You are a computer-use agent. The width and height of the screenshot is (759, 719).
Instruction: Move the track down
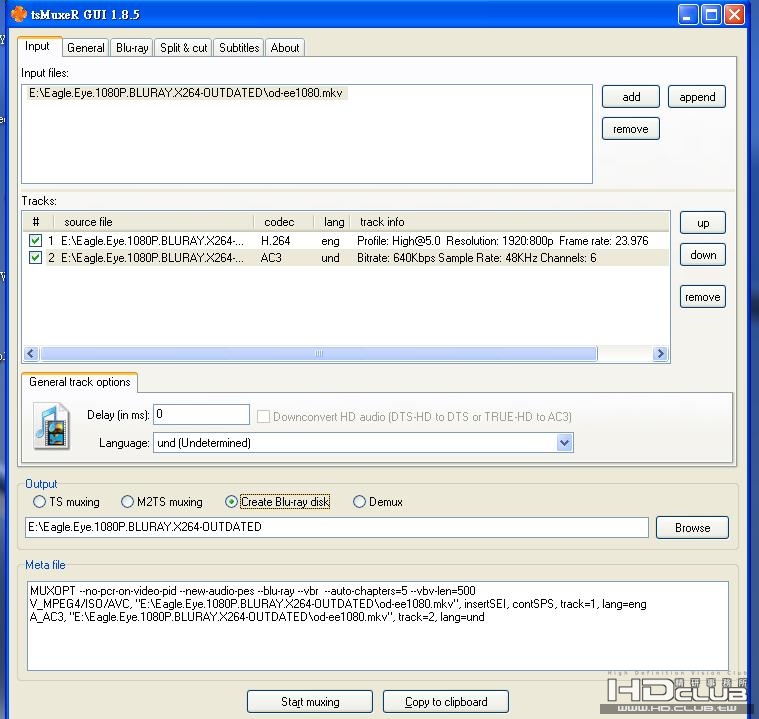coord(703,255)
